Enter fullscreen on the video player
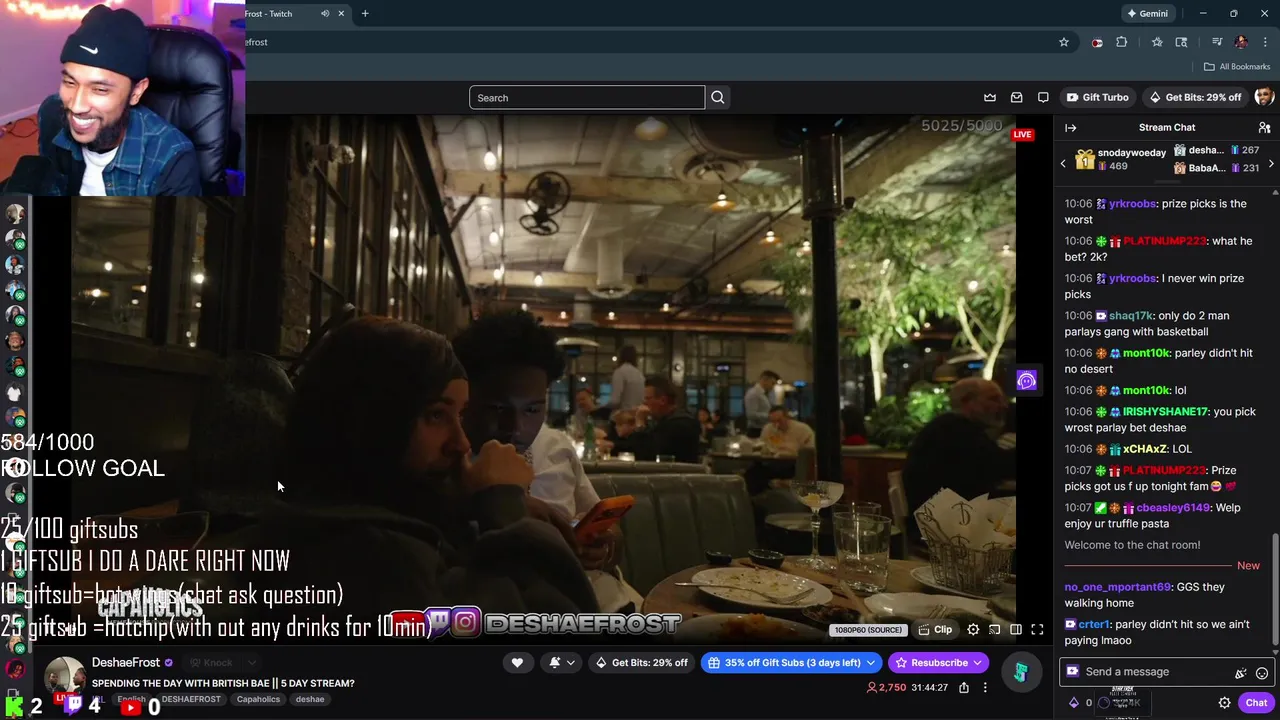The image size is (1280, 720). 1037,630
